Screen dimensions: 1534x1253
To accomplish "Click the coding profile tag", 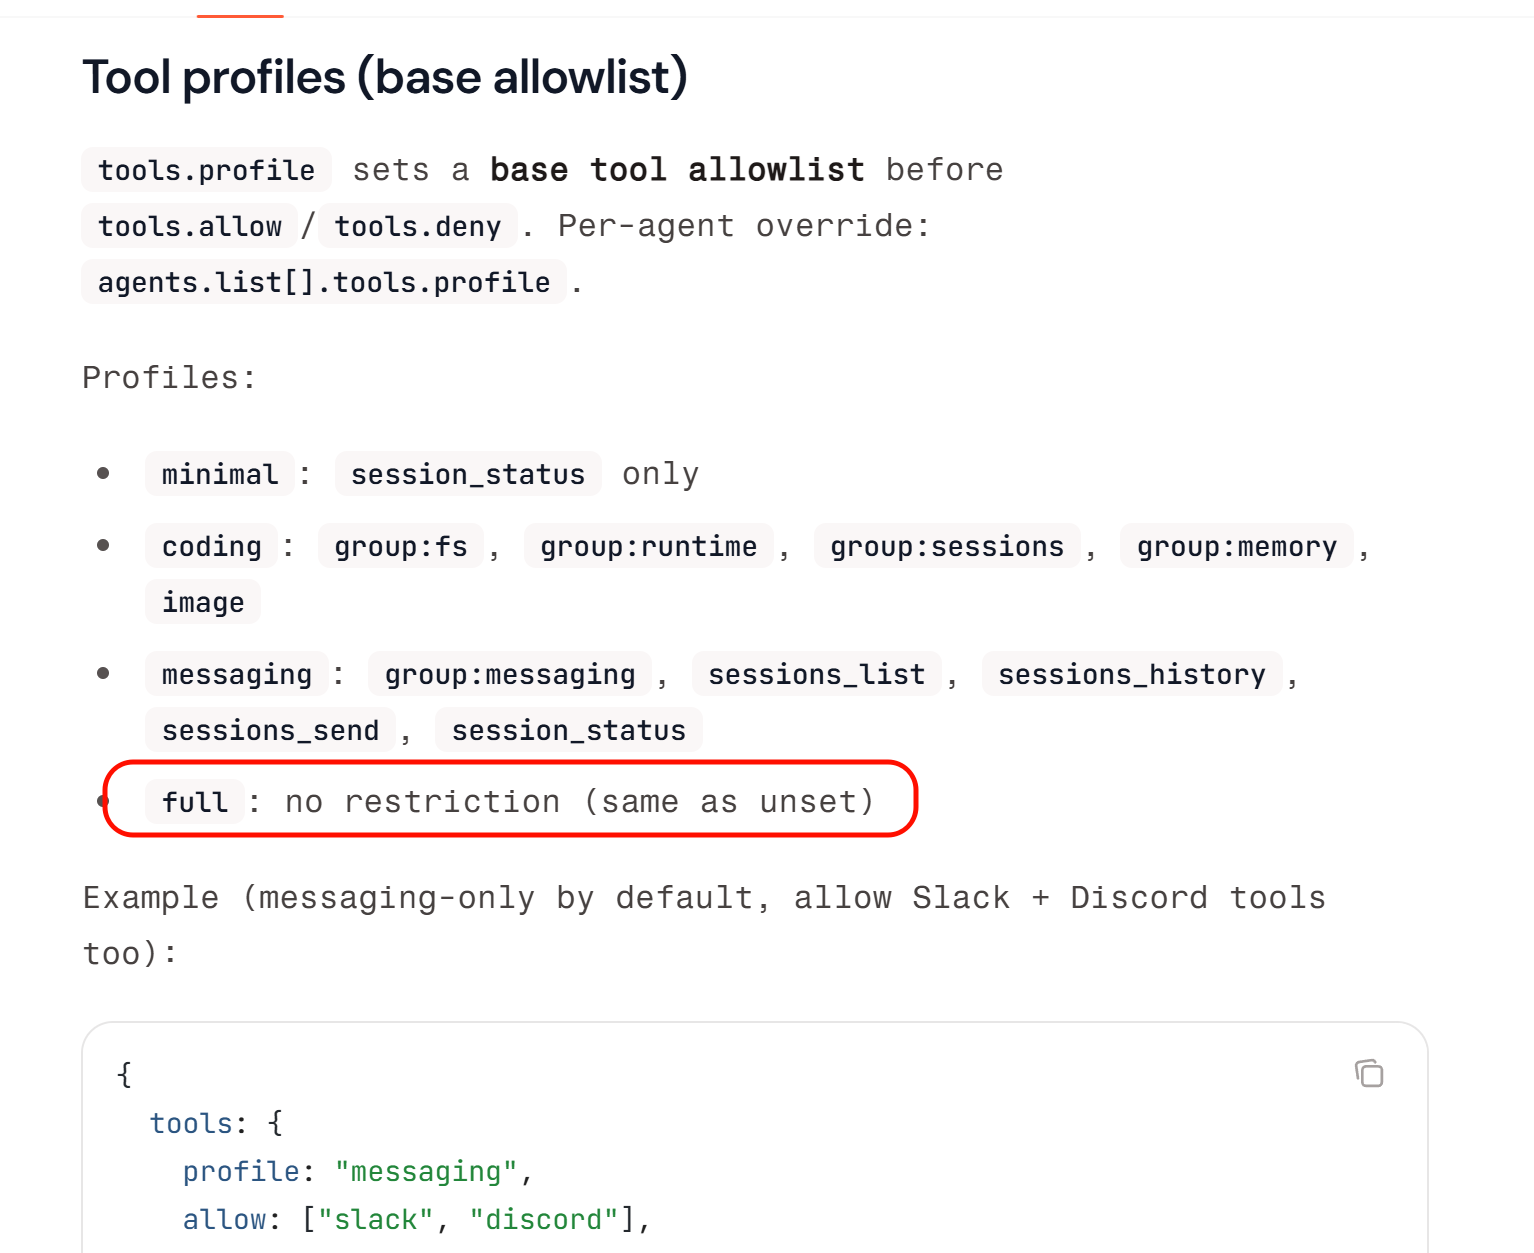I will pos(212,546).
